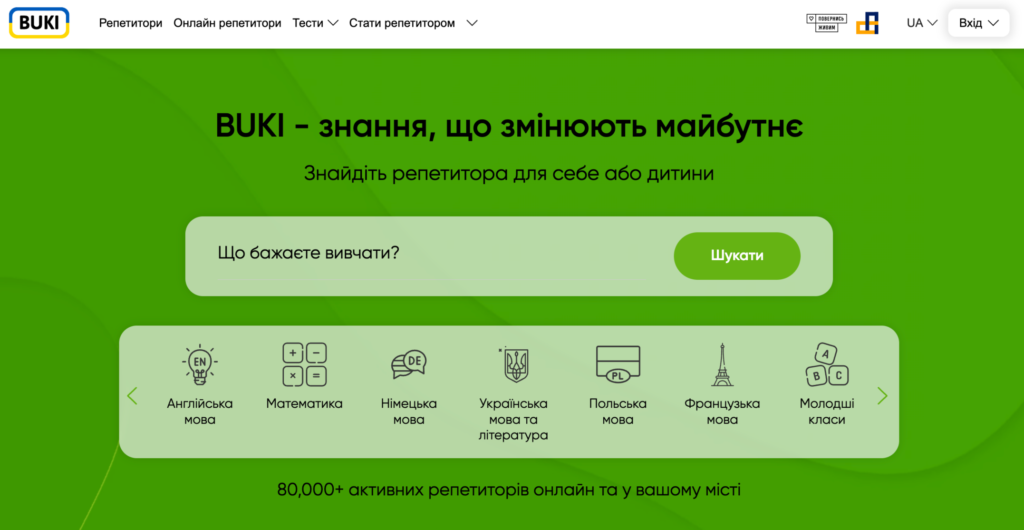Select the Математика calculator icon

pyautogui.click(x=304, y=364)
